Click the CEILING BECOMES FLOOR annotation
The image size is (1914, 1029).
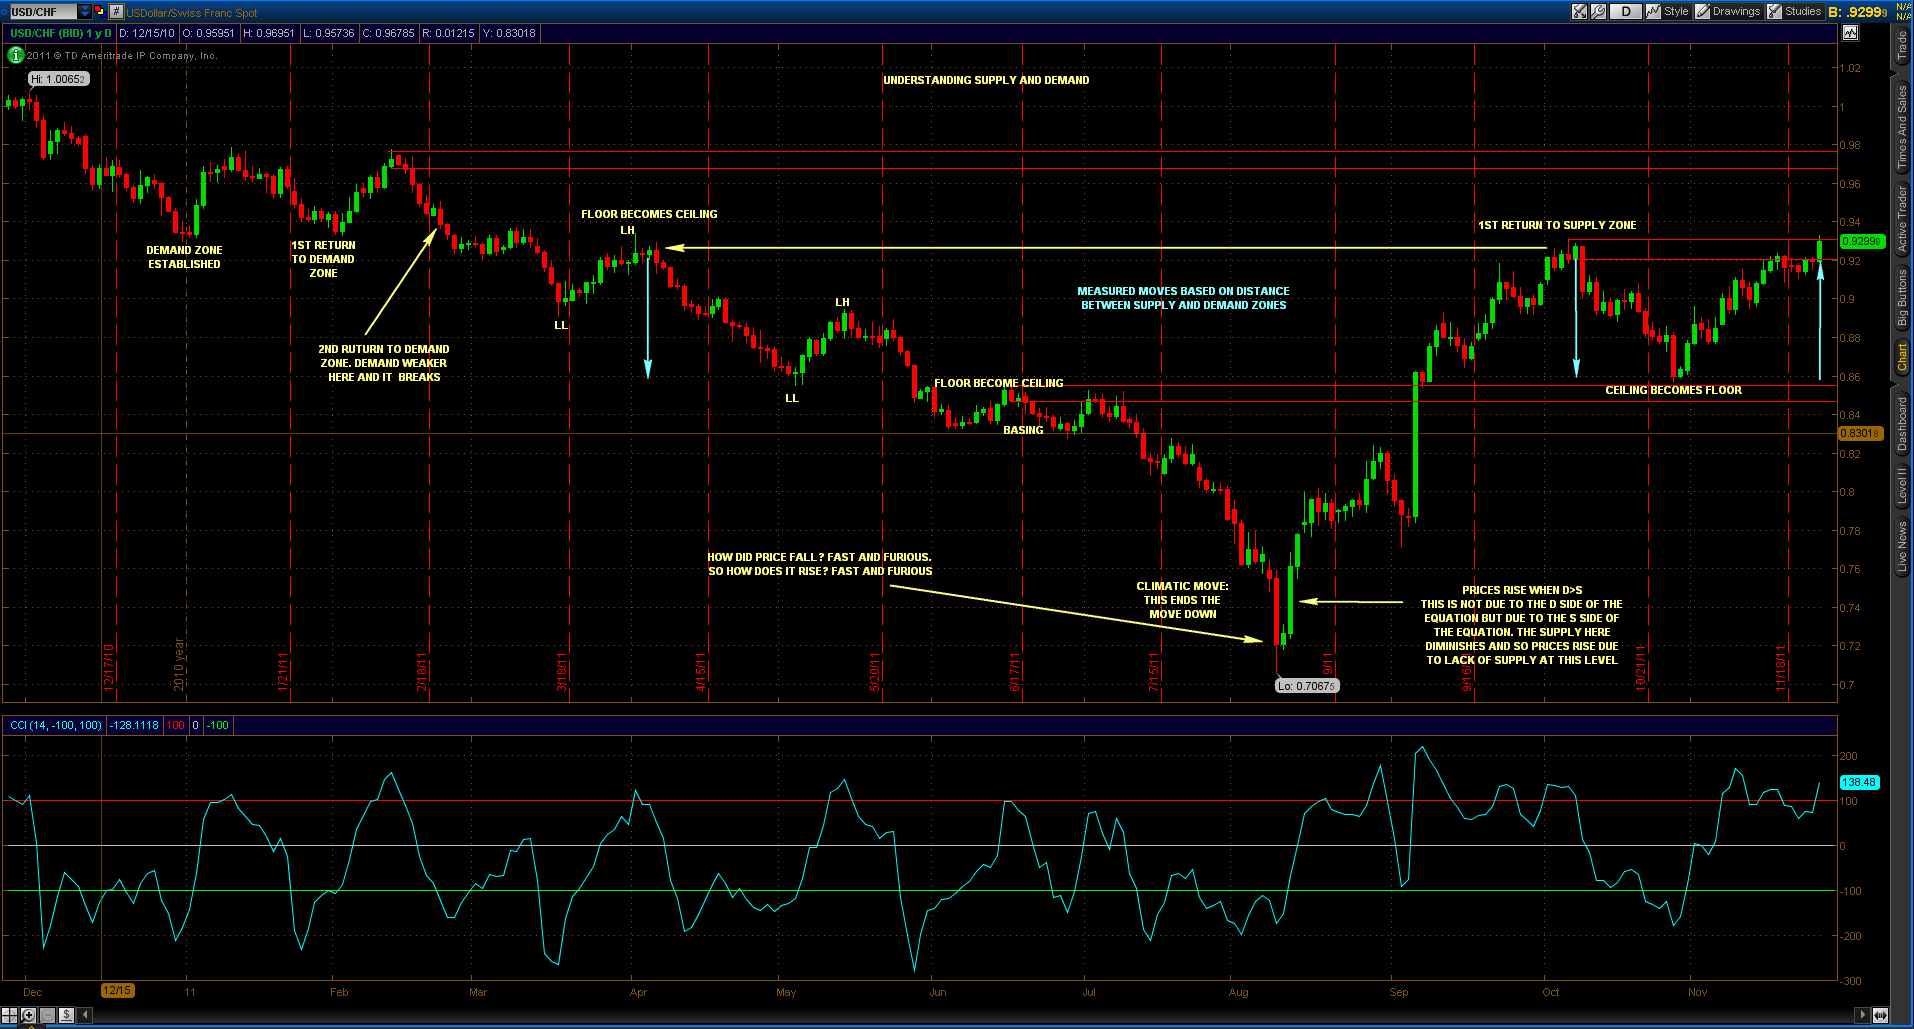click(1673, 390)
